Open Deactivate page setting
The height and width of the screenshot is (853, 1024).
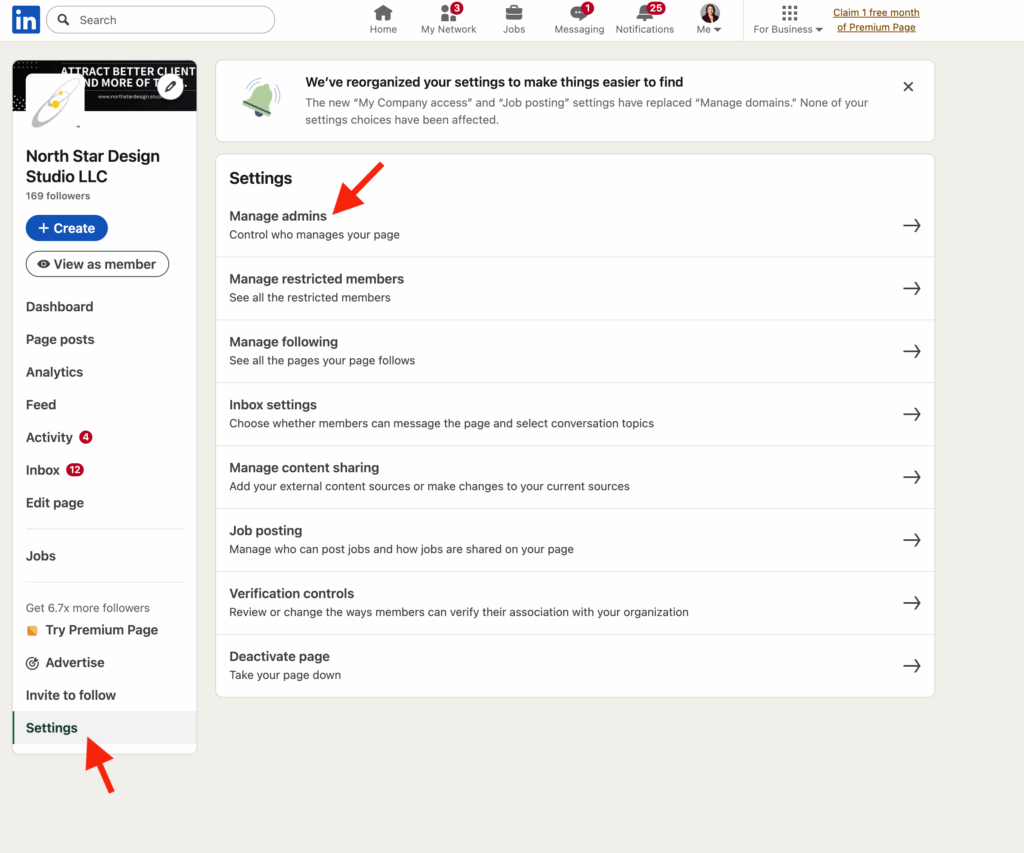[575, 666]
